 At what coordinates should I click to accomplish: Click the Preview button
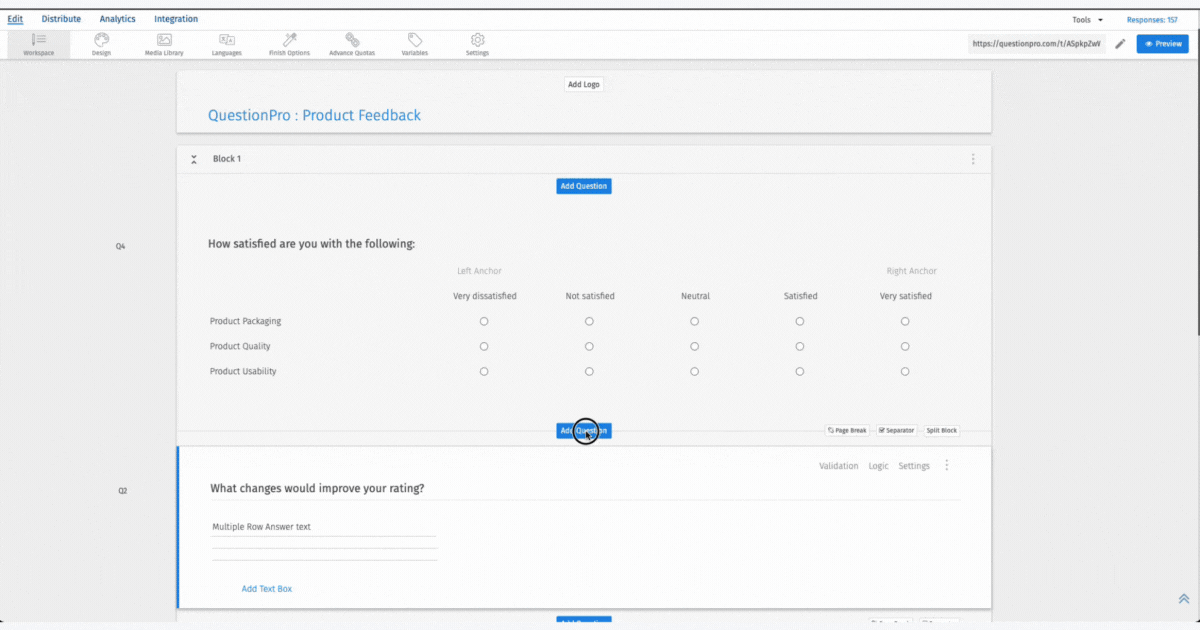click(x=1162, y=44)
